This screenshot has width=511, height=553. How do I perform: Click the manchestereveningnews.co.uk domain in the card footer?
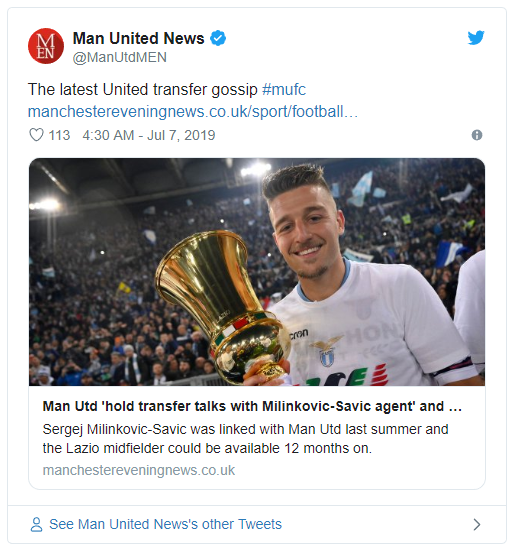coord(139,470)
